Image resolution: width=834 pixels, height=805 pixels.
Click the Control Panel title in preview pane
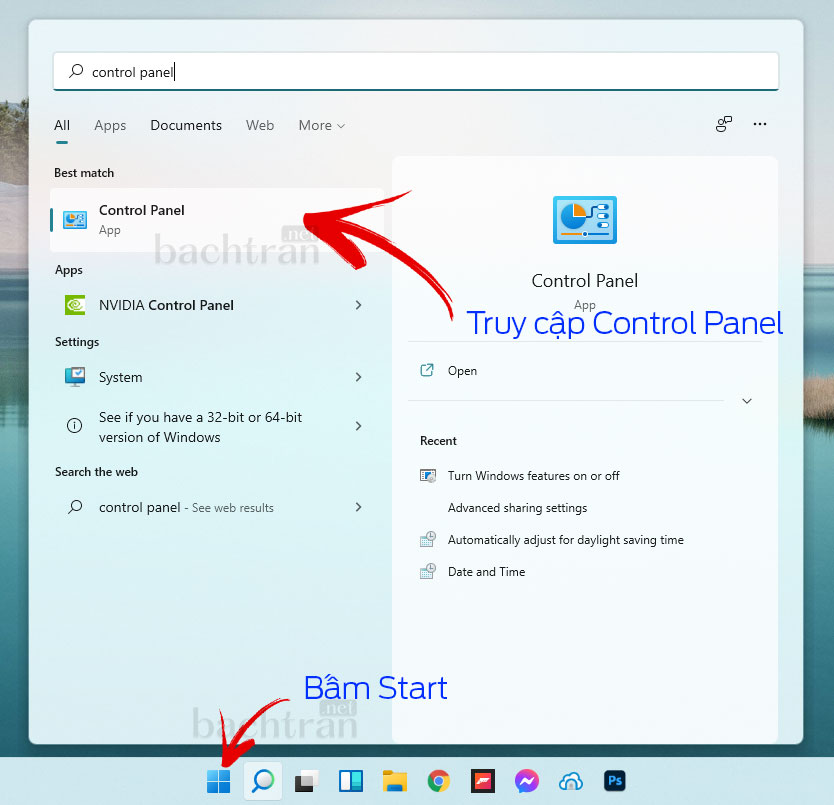tap(585, 280)
